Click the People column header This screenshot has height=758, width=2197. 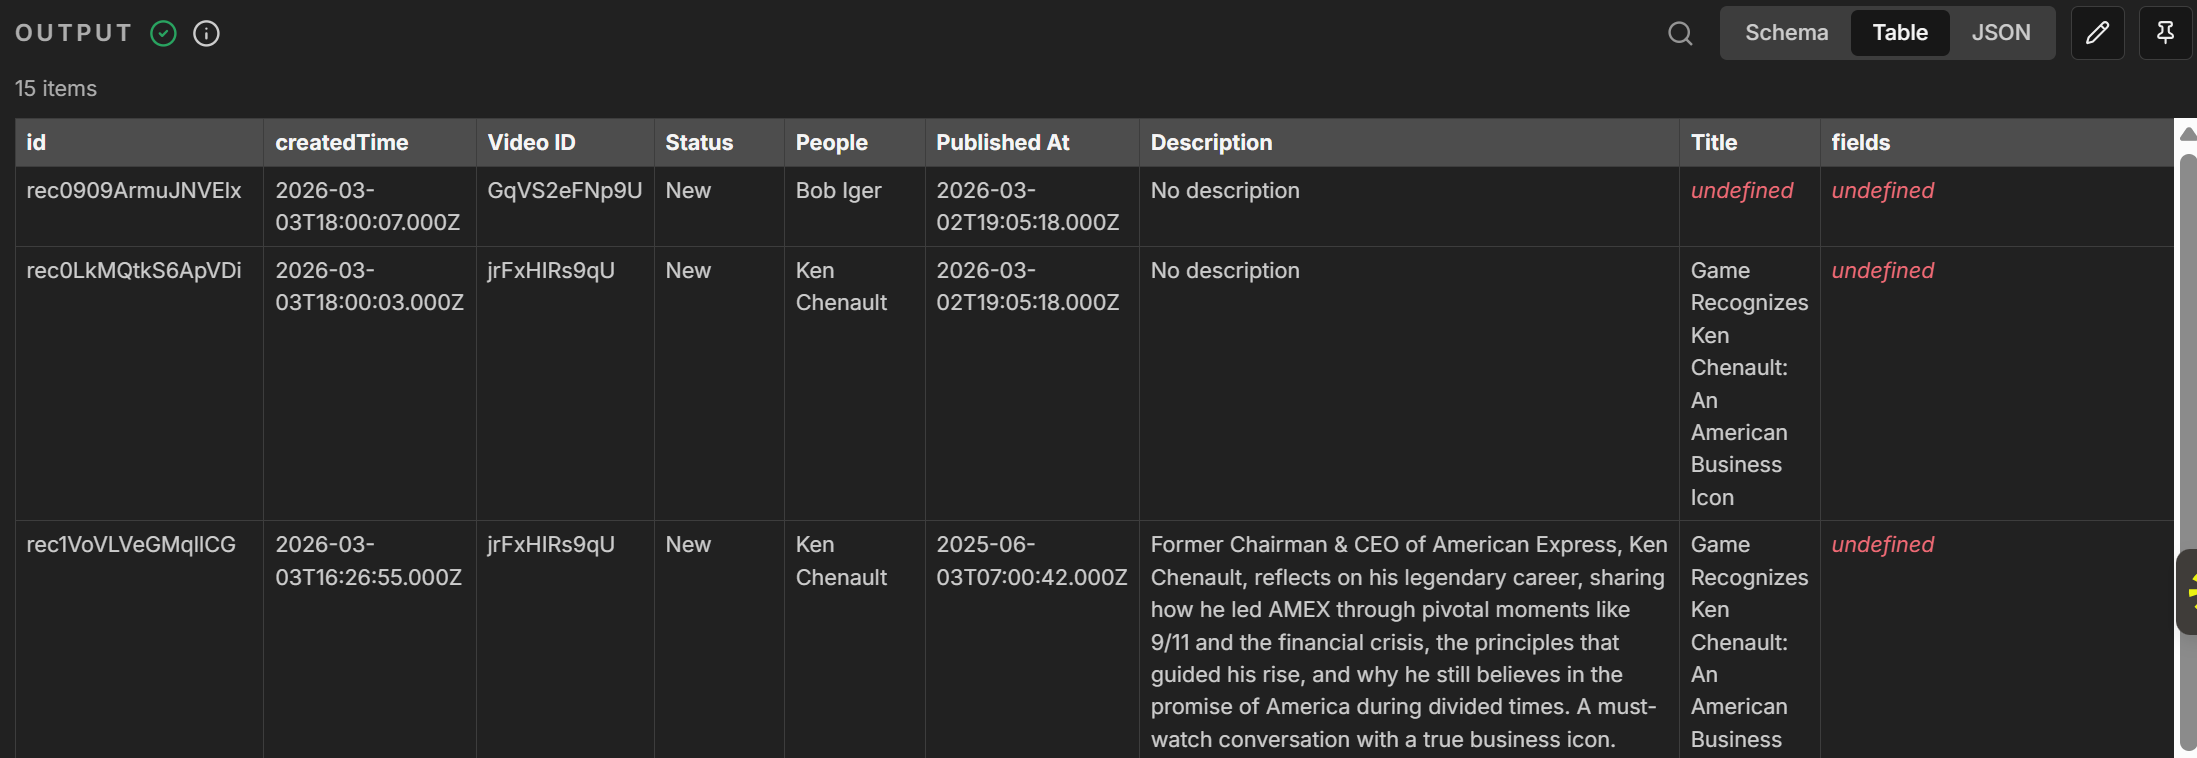(x=831, y=143)
